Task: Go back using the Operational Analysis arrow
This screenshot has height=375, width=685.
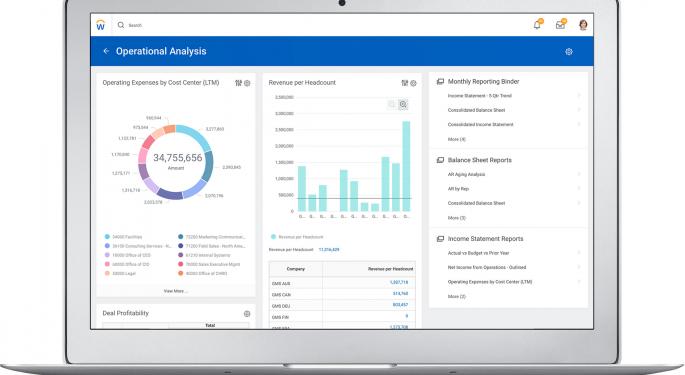Action: [x=106, y=51]
